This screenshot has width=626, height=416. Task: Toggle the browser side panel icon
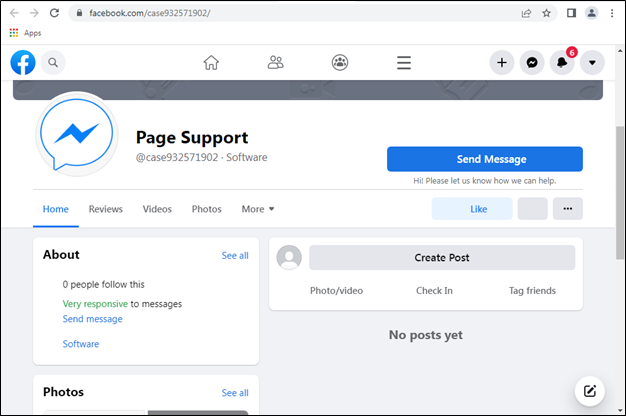(571, 13)
